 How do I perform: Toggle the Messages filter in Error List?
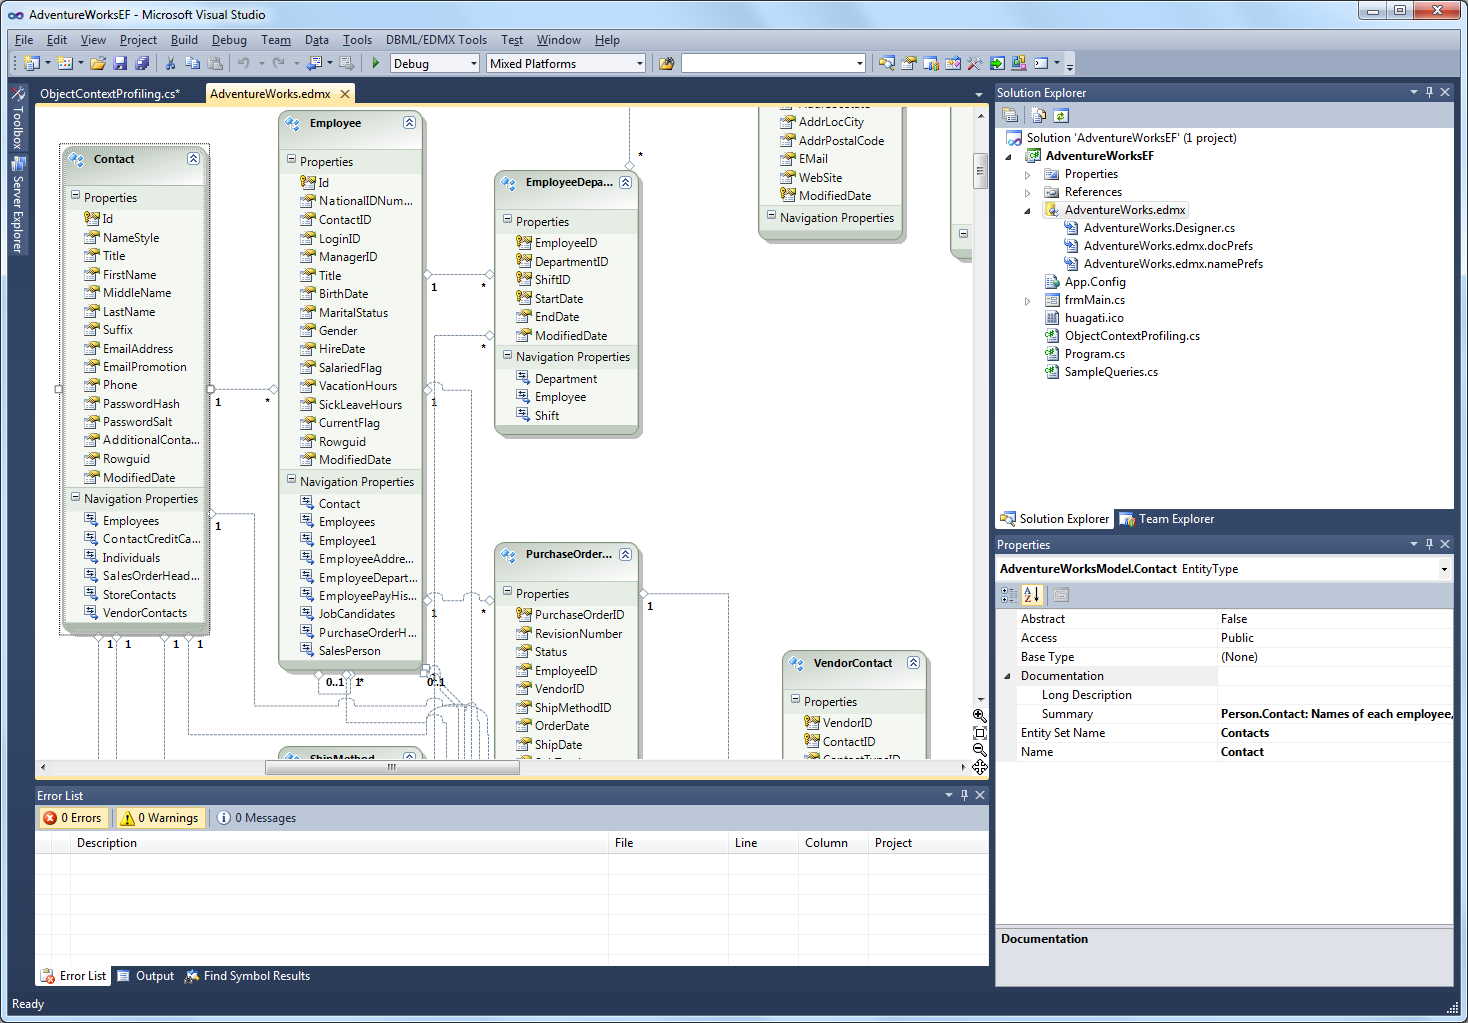click(x=257, y=818)
